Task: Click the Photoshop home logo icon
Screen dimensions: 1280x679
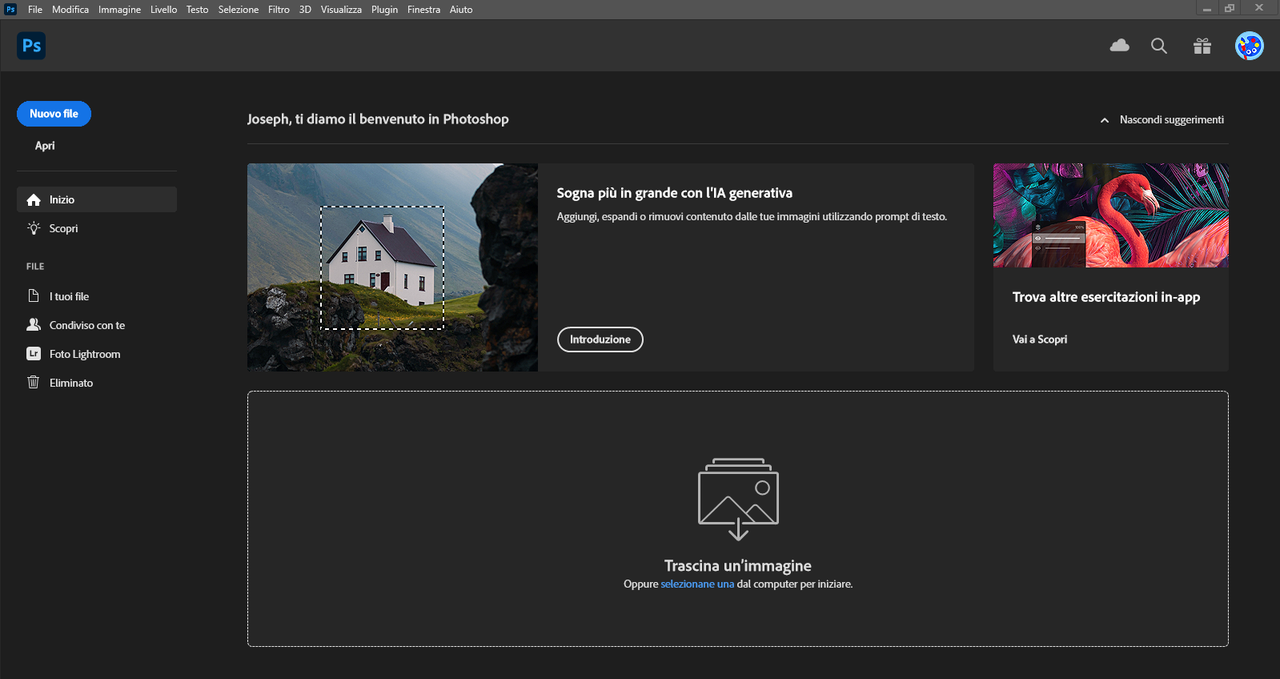Action: pos(31,46)
